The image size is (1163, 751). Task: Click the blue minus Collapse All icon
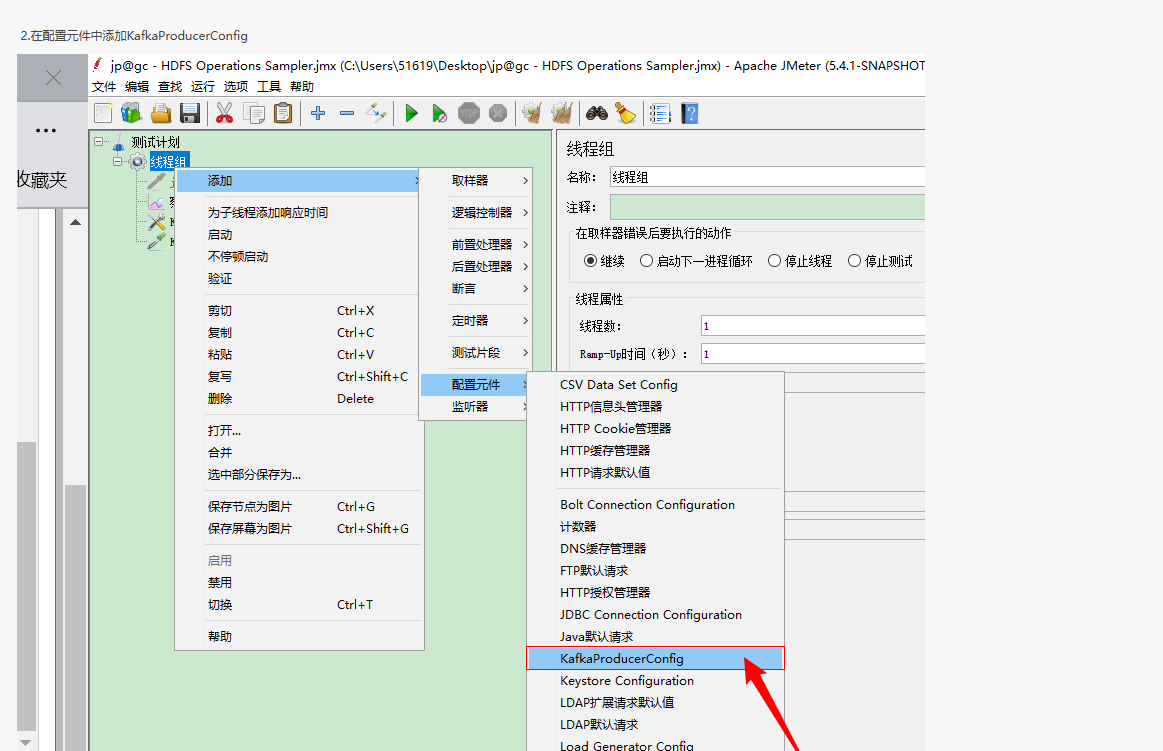[346, 113]
